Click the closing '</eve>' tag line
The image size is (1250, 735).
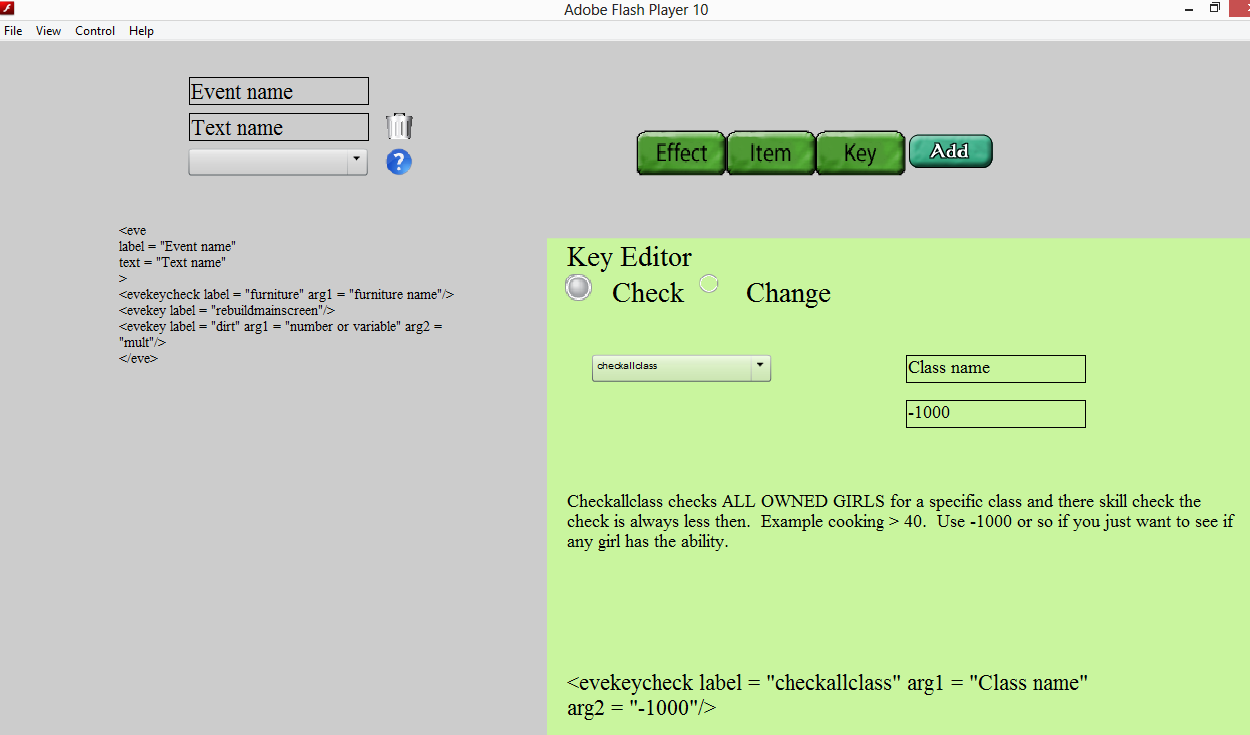pos(138,358)
